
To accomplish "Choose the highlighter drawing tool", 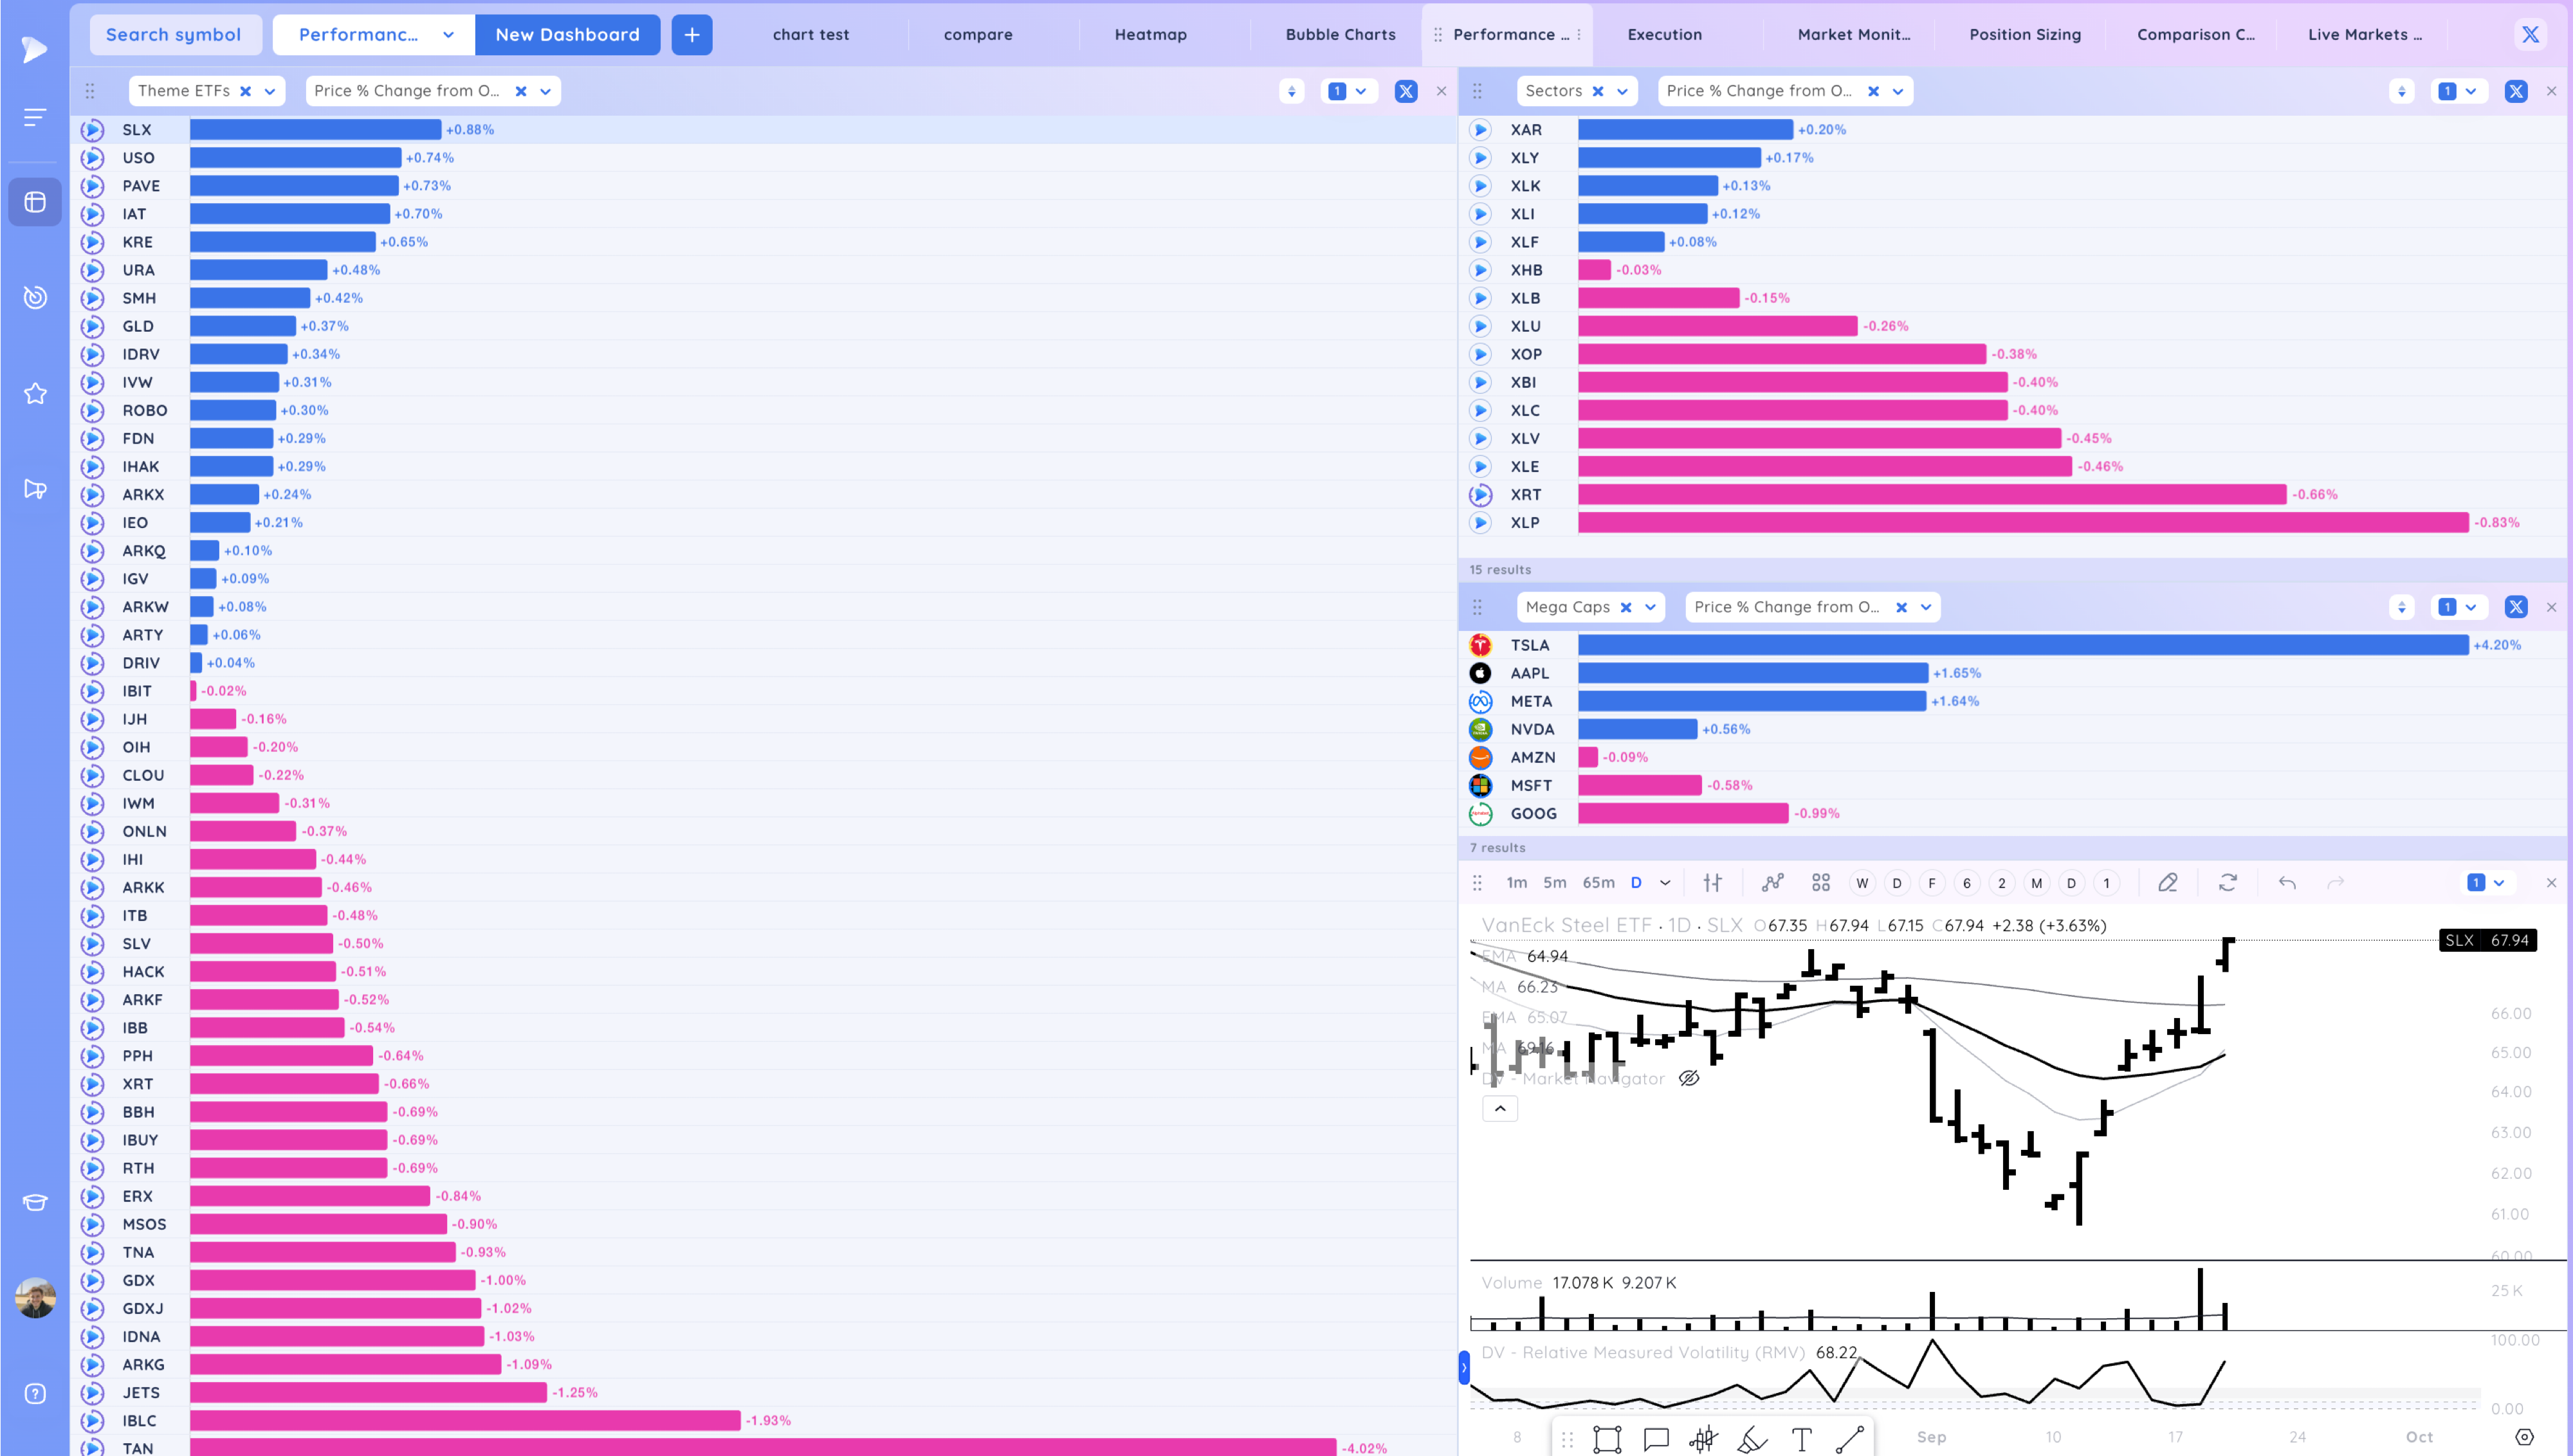I will 1752,1439.
